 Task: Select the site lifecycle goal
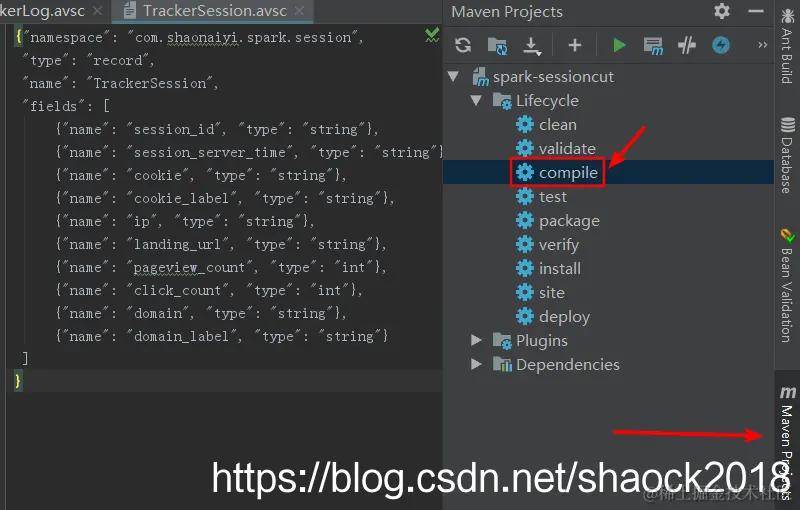[552, 292]
